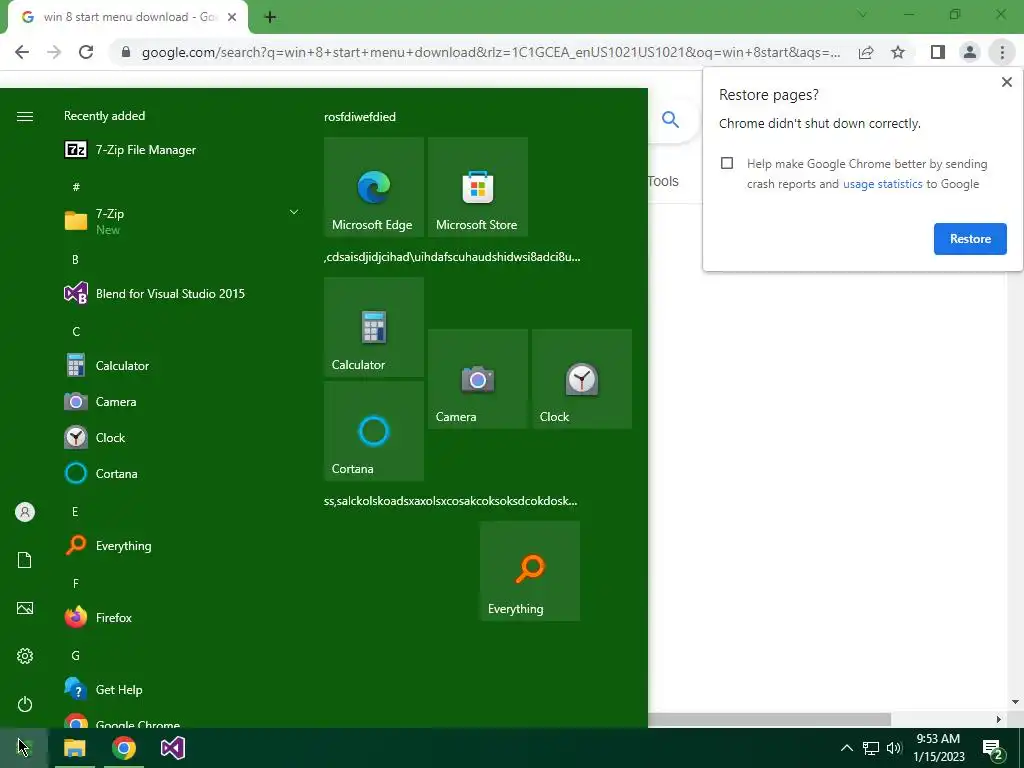The image size is (1024, 768).
Task: Open Settings gear in Start sidebar
Action: (25, 656)
